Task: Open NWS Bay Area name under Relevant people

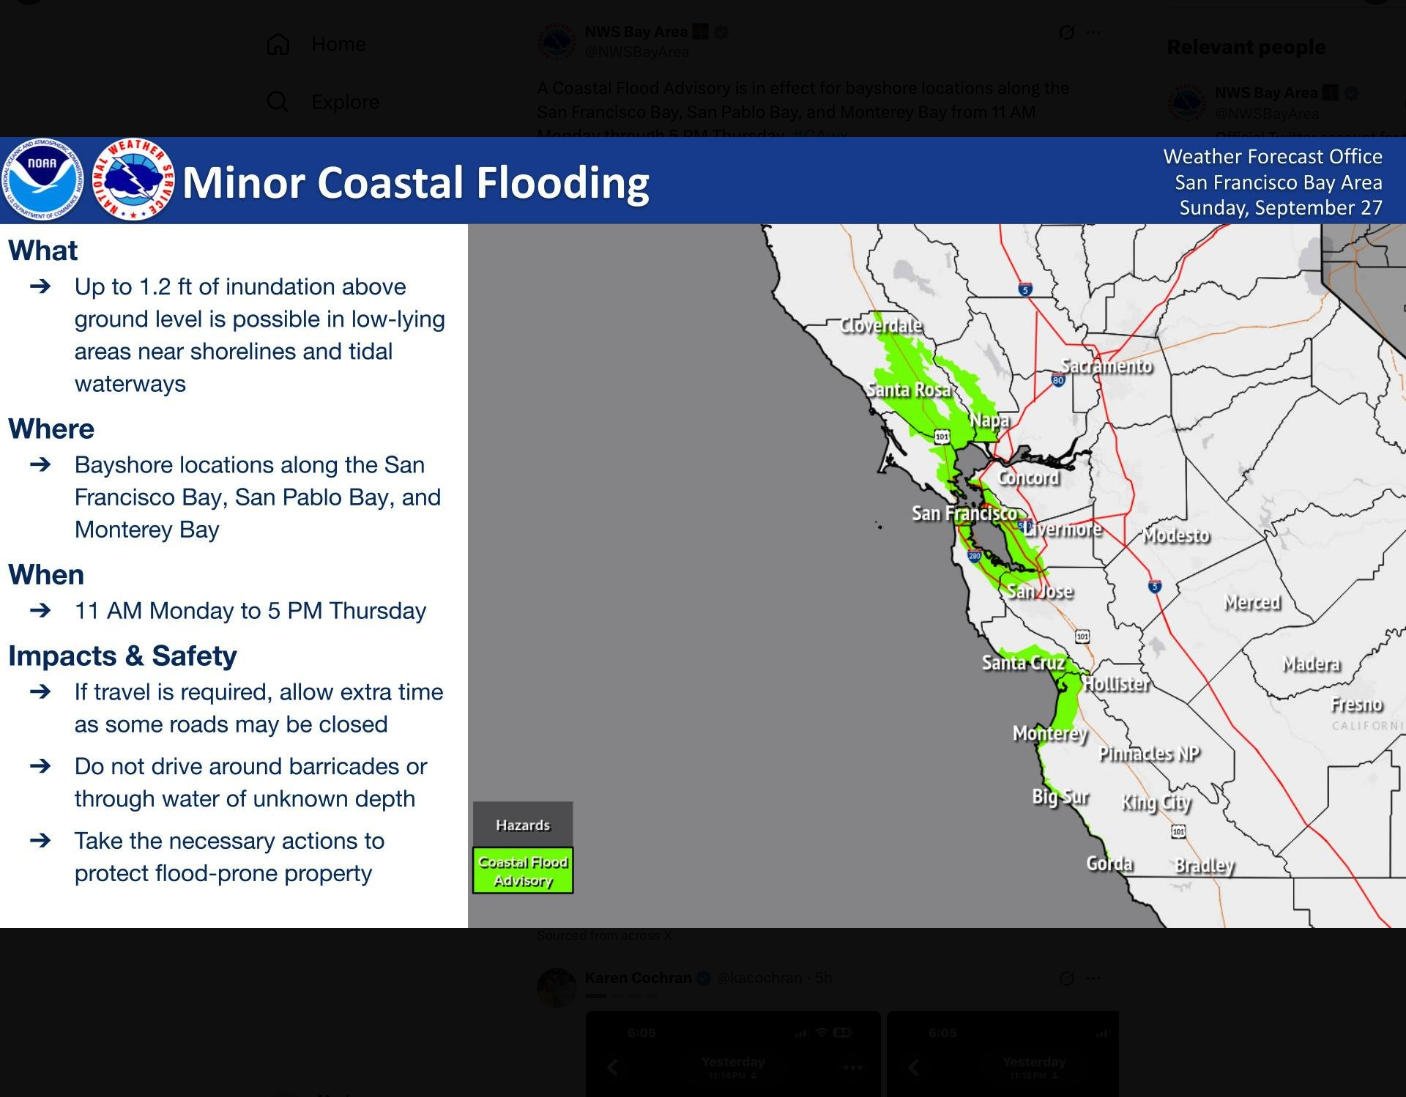Action: [x=1266, y=93]
